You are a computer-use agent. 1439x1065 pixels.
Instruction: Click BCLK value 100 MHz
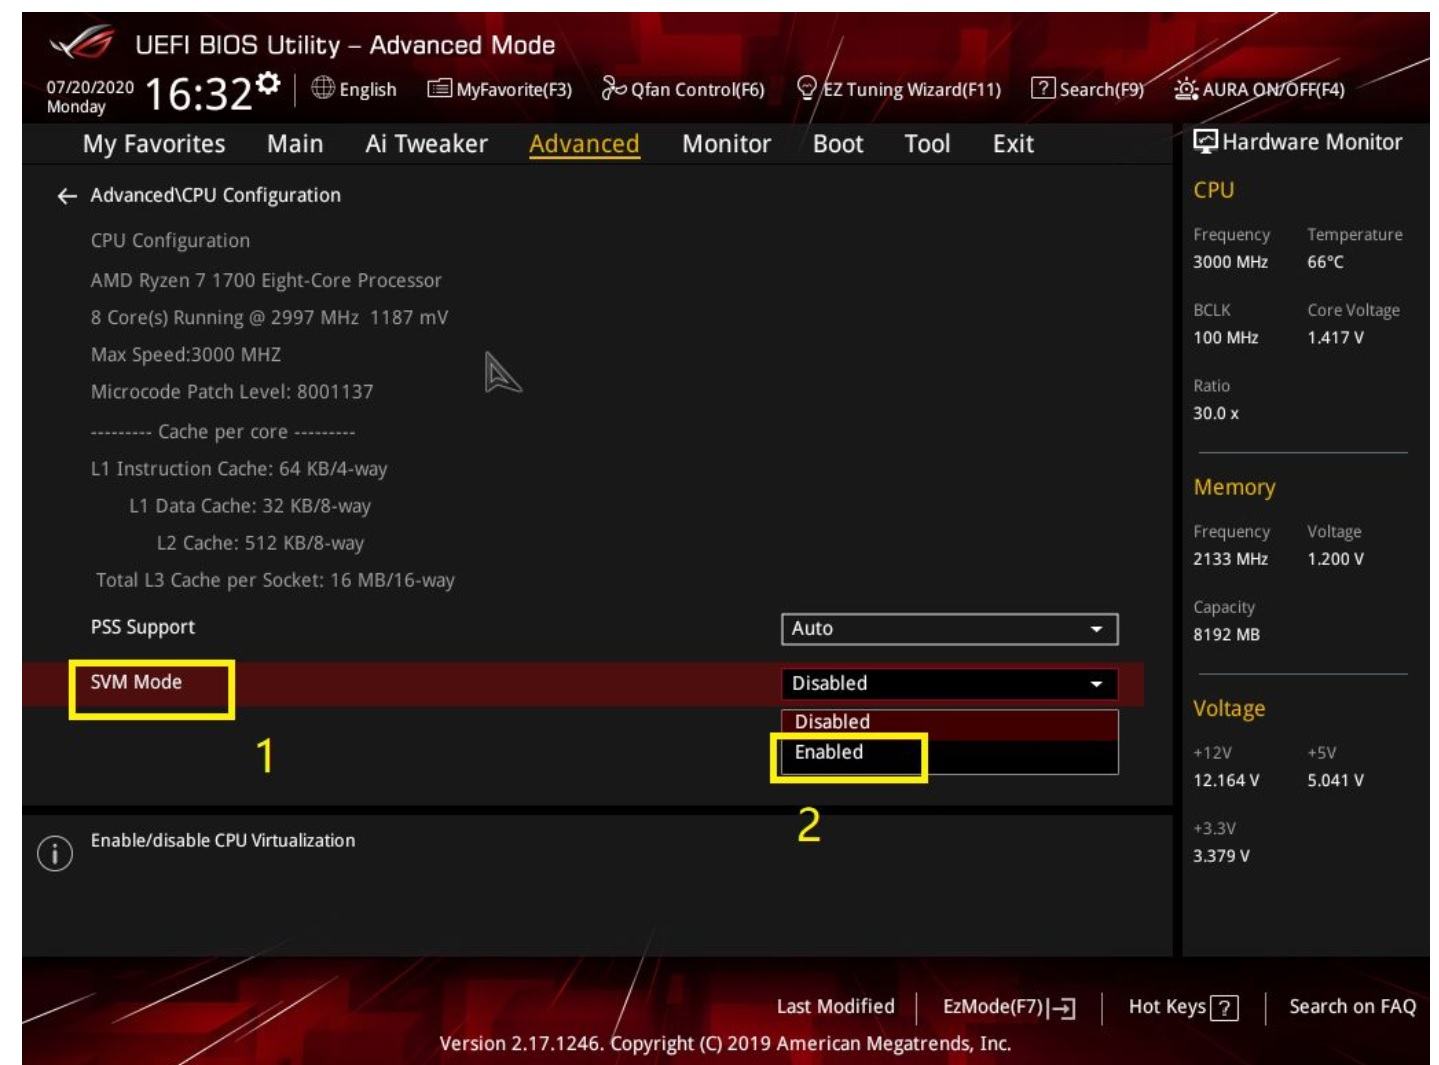click(1225, 338)
